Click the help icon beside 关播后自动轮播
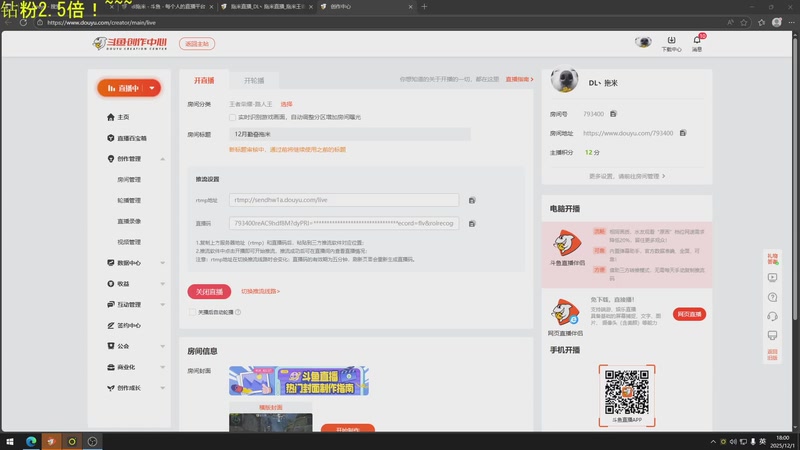The width and height of the screenshot is (800, 450). [238, 312]
